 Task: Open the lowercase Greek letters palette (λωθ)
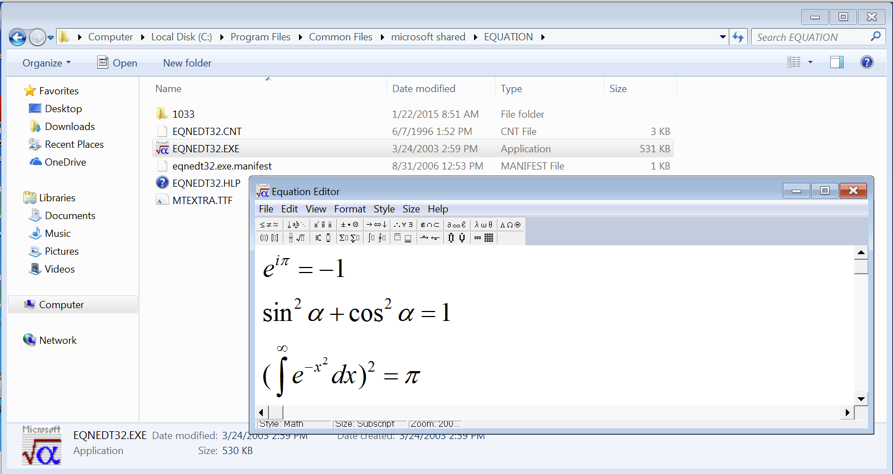pos(484,224)
